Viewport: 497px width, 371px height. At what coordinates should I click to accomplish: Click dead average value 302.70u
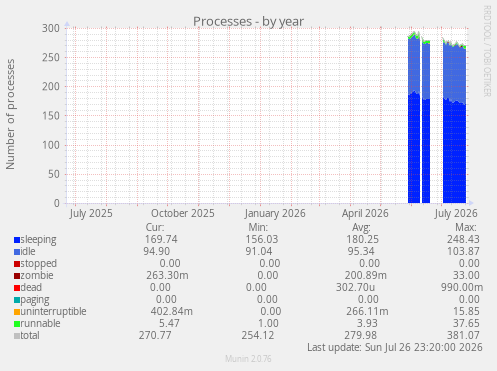coord(355,287)
